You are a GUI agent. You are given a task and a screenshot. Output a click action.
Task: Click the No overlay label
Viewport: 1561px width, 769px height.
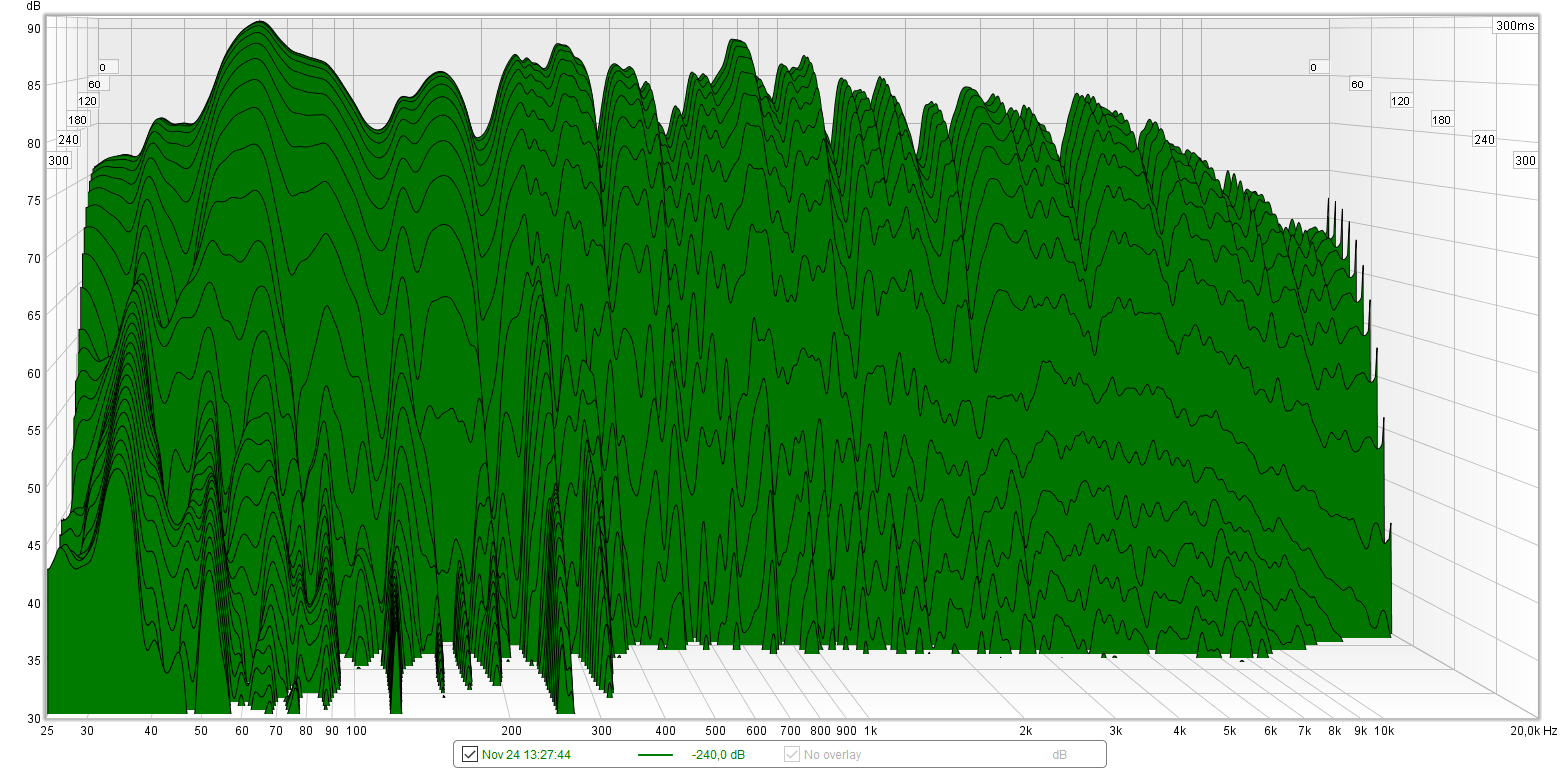pos(832,755)
